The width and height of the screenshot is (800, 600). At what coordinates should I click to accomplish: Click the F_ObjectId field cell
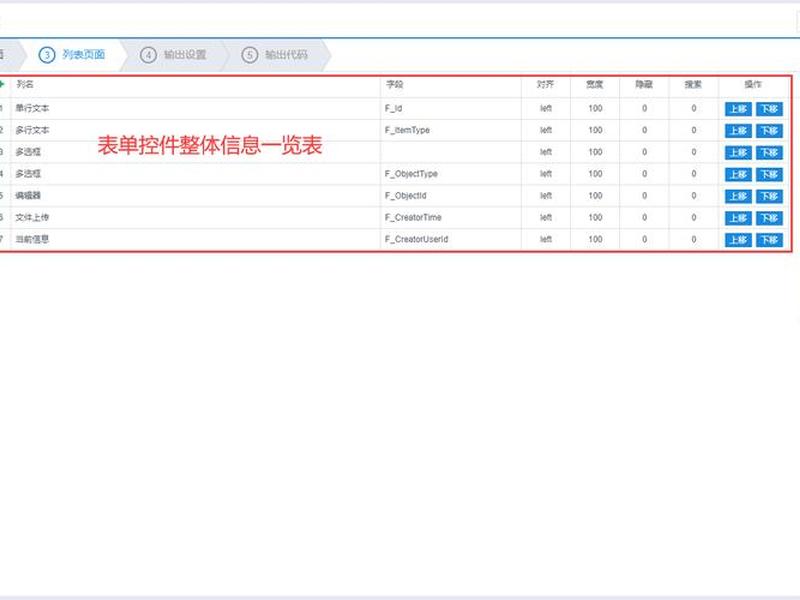coord(406,196)
